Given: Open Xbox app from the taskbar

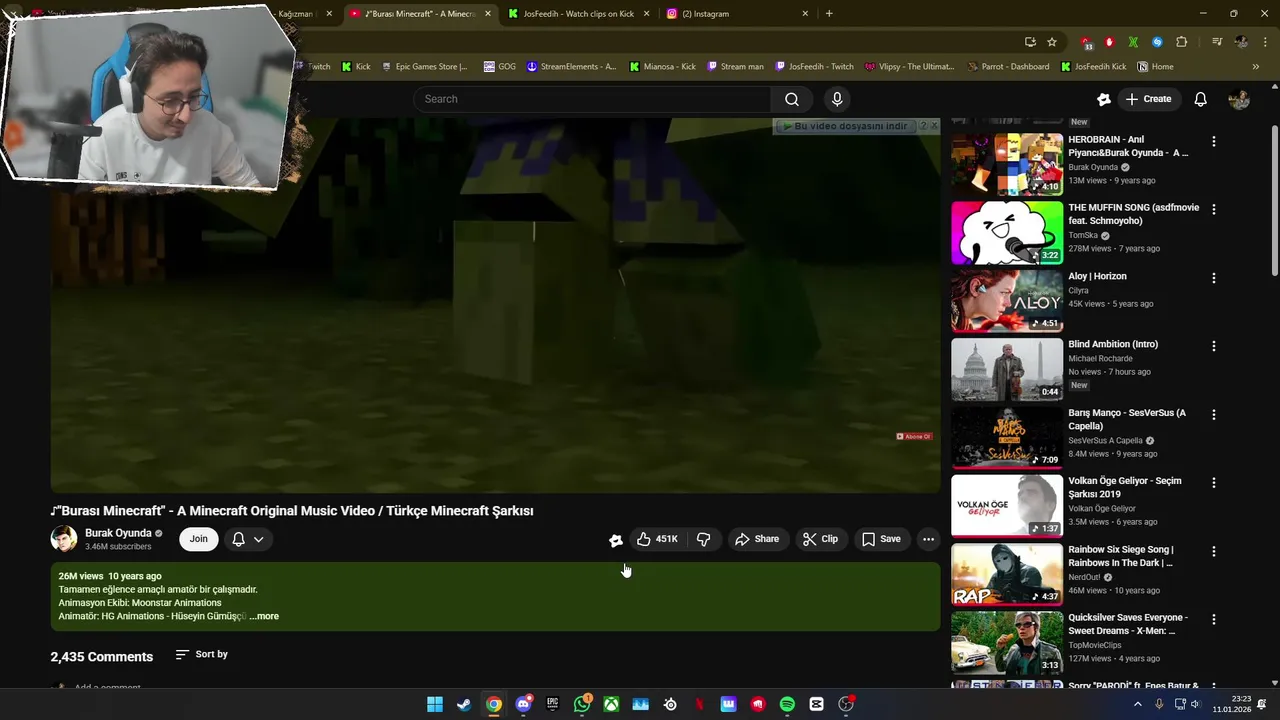Looking at the screenshot, I should [x=611, y=704].
